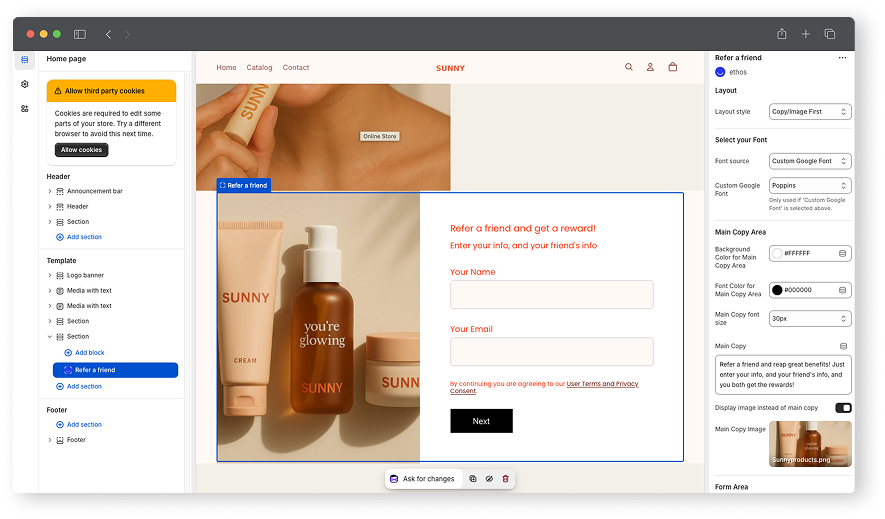Image resolution: width=885 pixels, height=519 pixels.
Task: Click the Your Email input field
Action: coord(552,351)
